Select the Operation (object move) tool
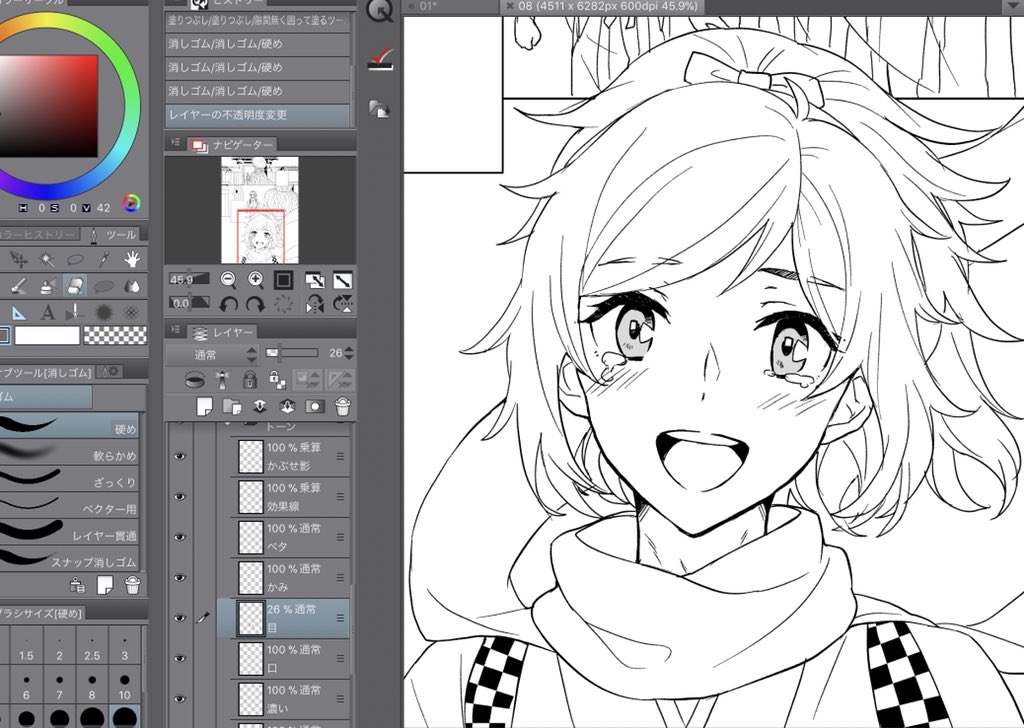The image size is (1024, 728). (x=18, y=260)
